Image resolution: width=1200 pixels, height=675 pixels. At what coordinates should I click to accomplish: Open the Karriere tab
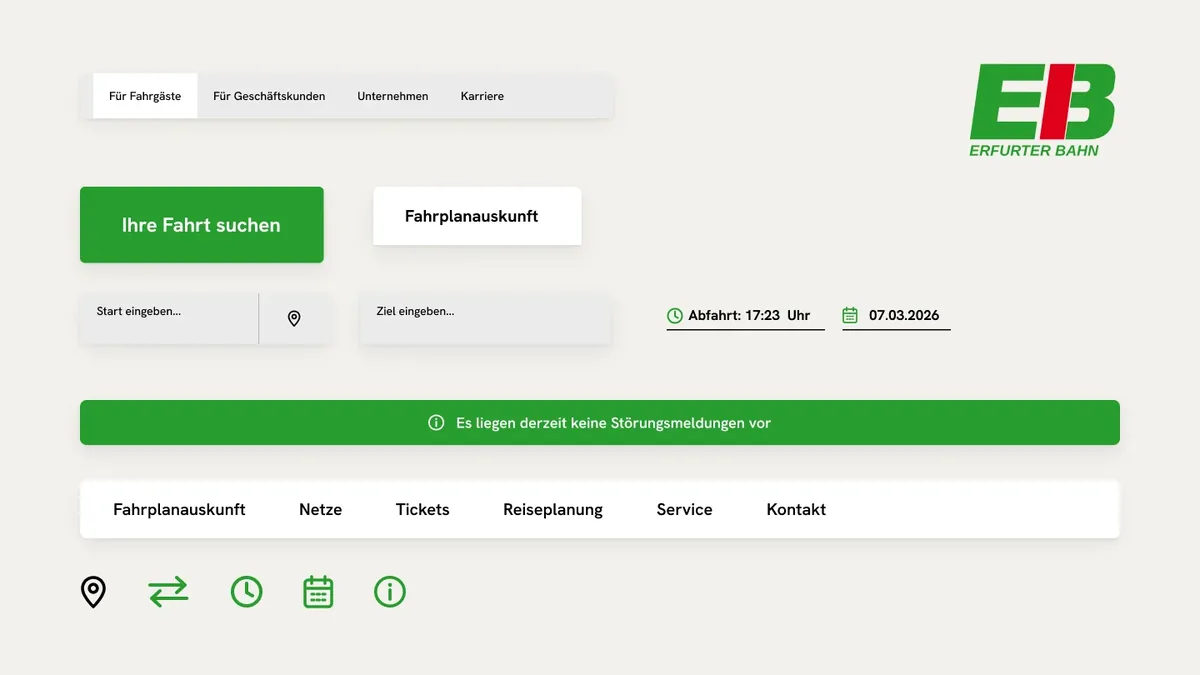(482, 96)
